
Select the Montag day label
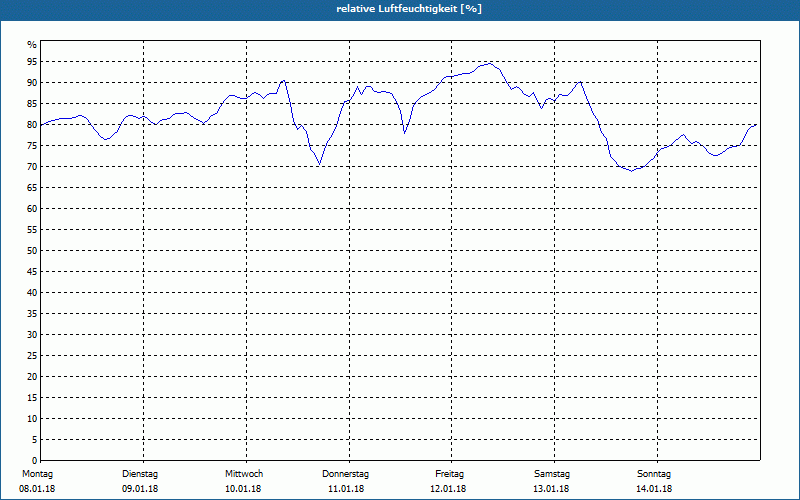point(37,474)
